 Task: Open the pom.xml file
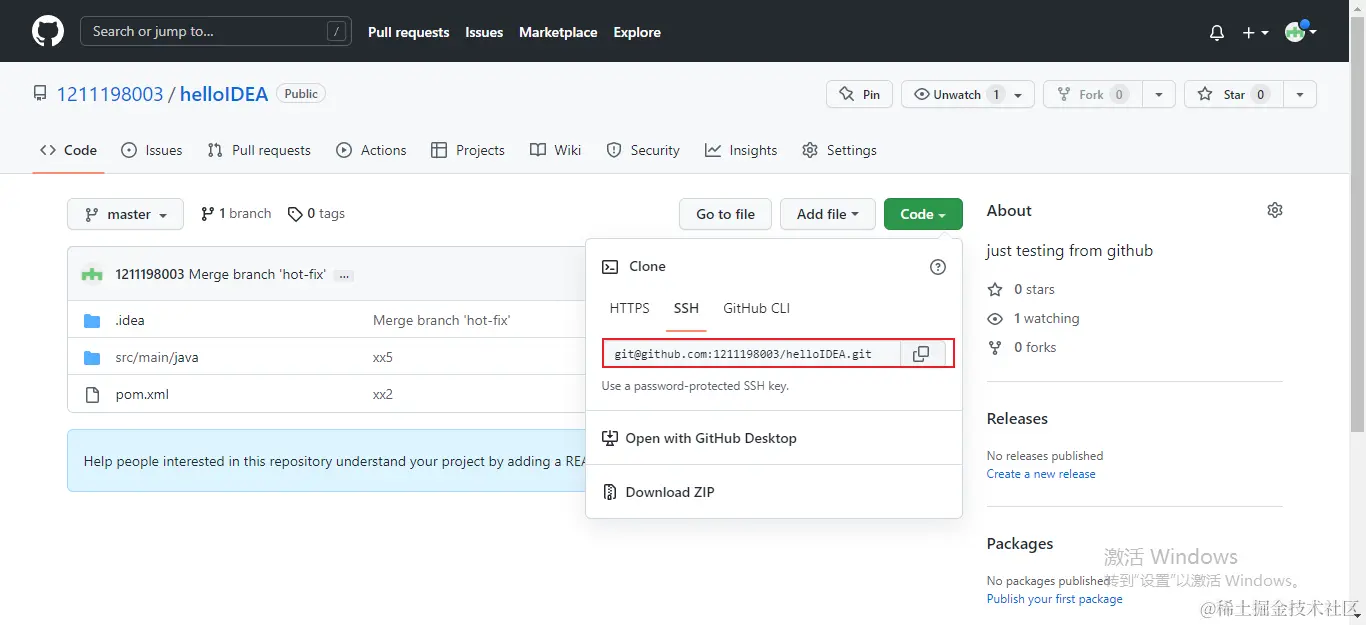tap(142, 394)
